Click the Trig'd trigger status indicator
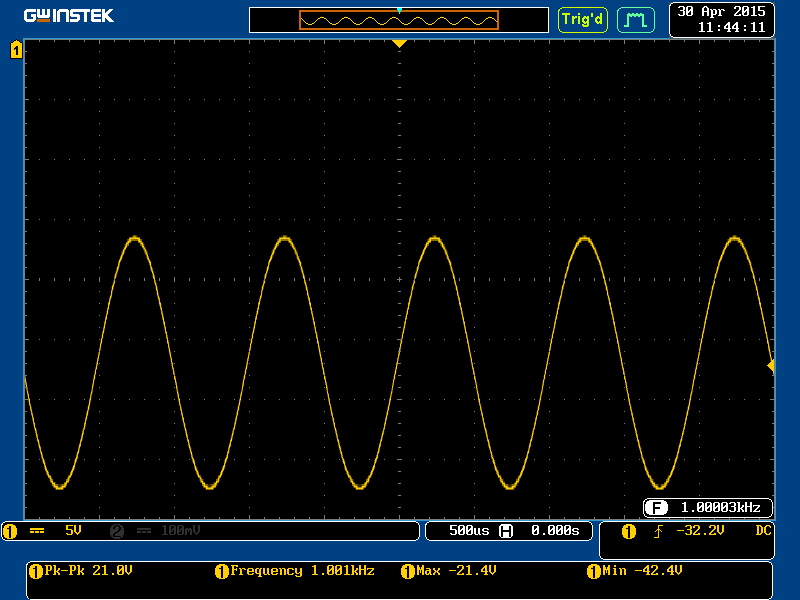Screen dimensions: 800x600 pyautogui.click(x=583, y=20)
